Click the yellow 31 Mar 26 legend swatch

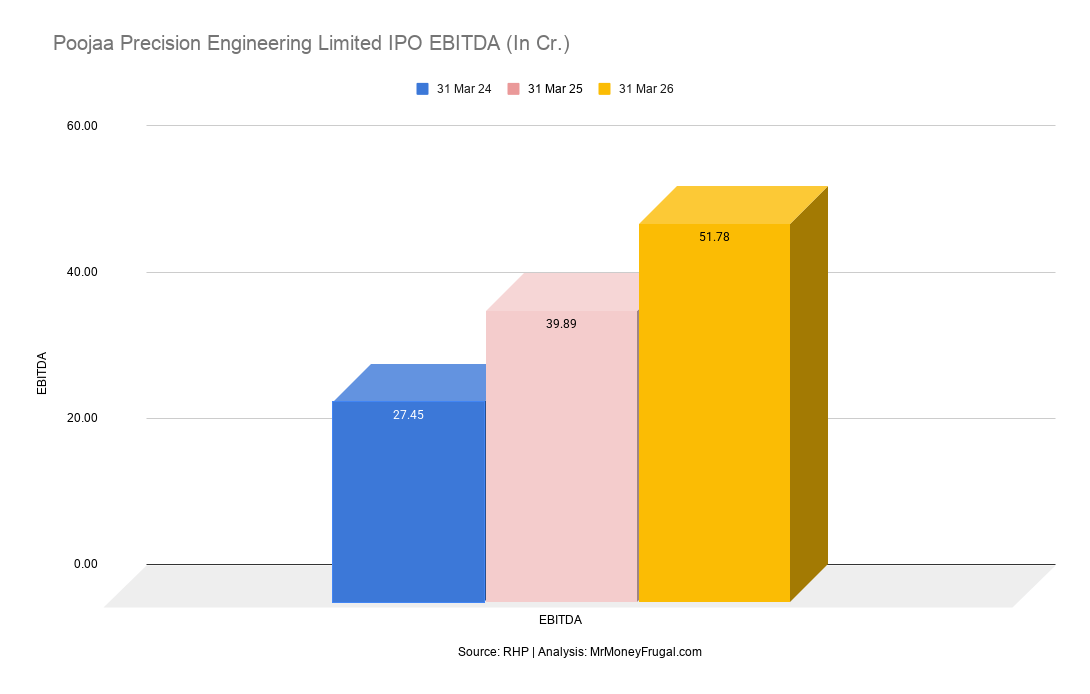605,89
